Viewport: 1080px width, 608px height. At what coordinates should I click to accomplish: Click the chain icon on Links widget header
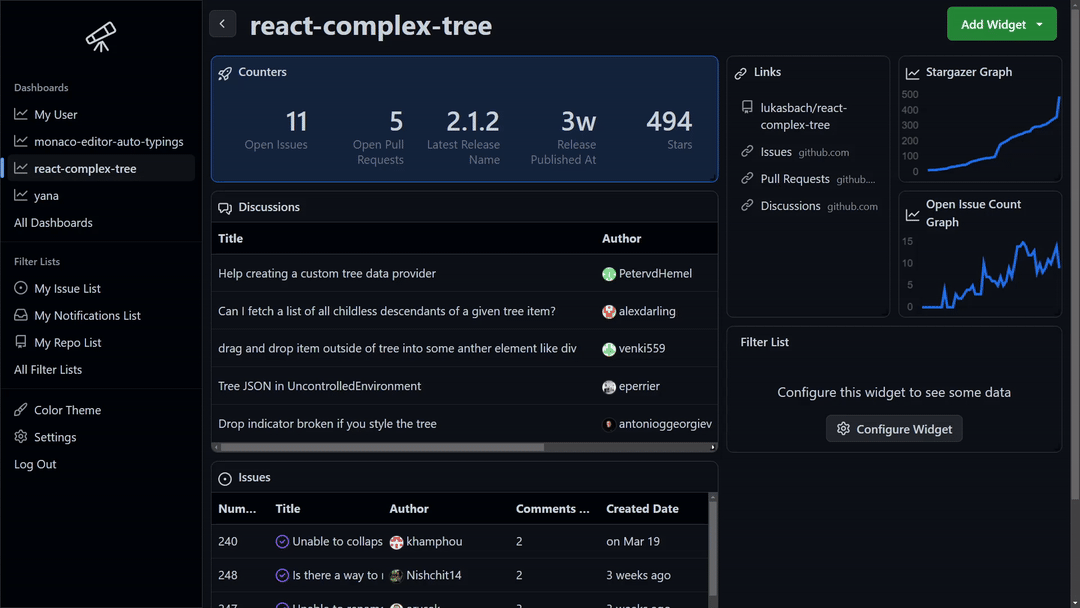tap(740, 73)
